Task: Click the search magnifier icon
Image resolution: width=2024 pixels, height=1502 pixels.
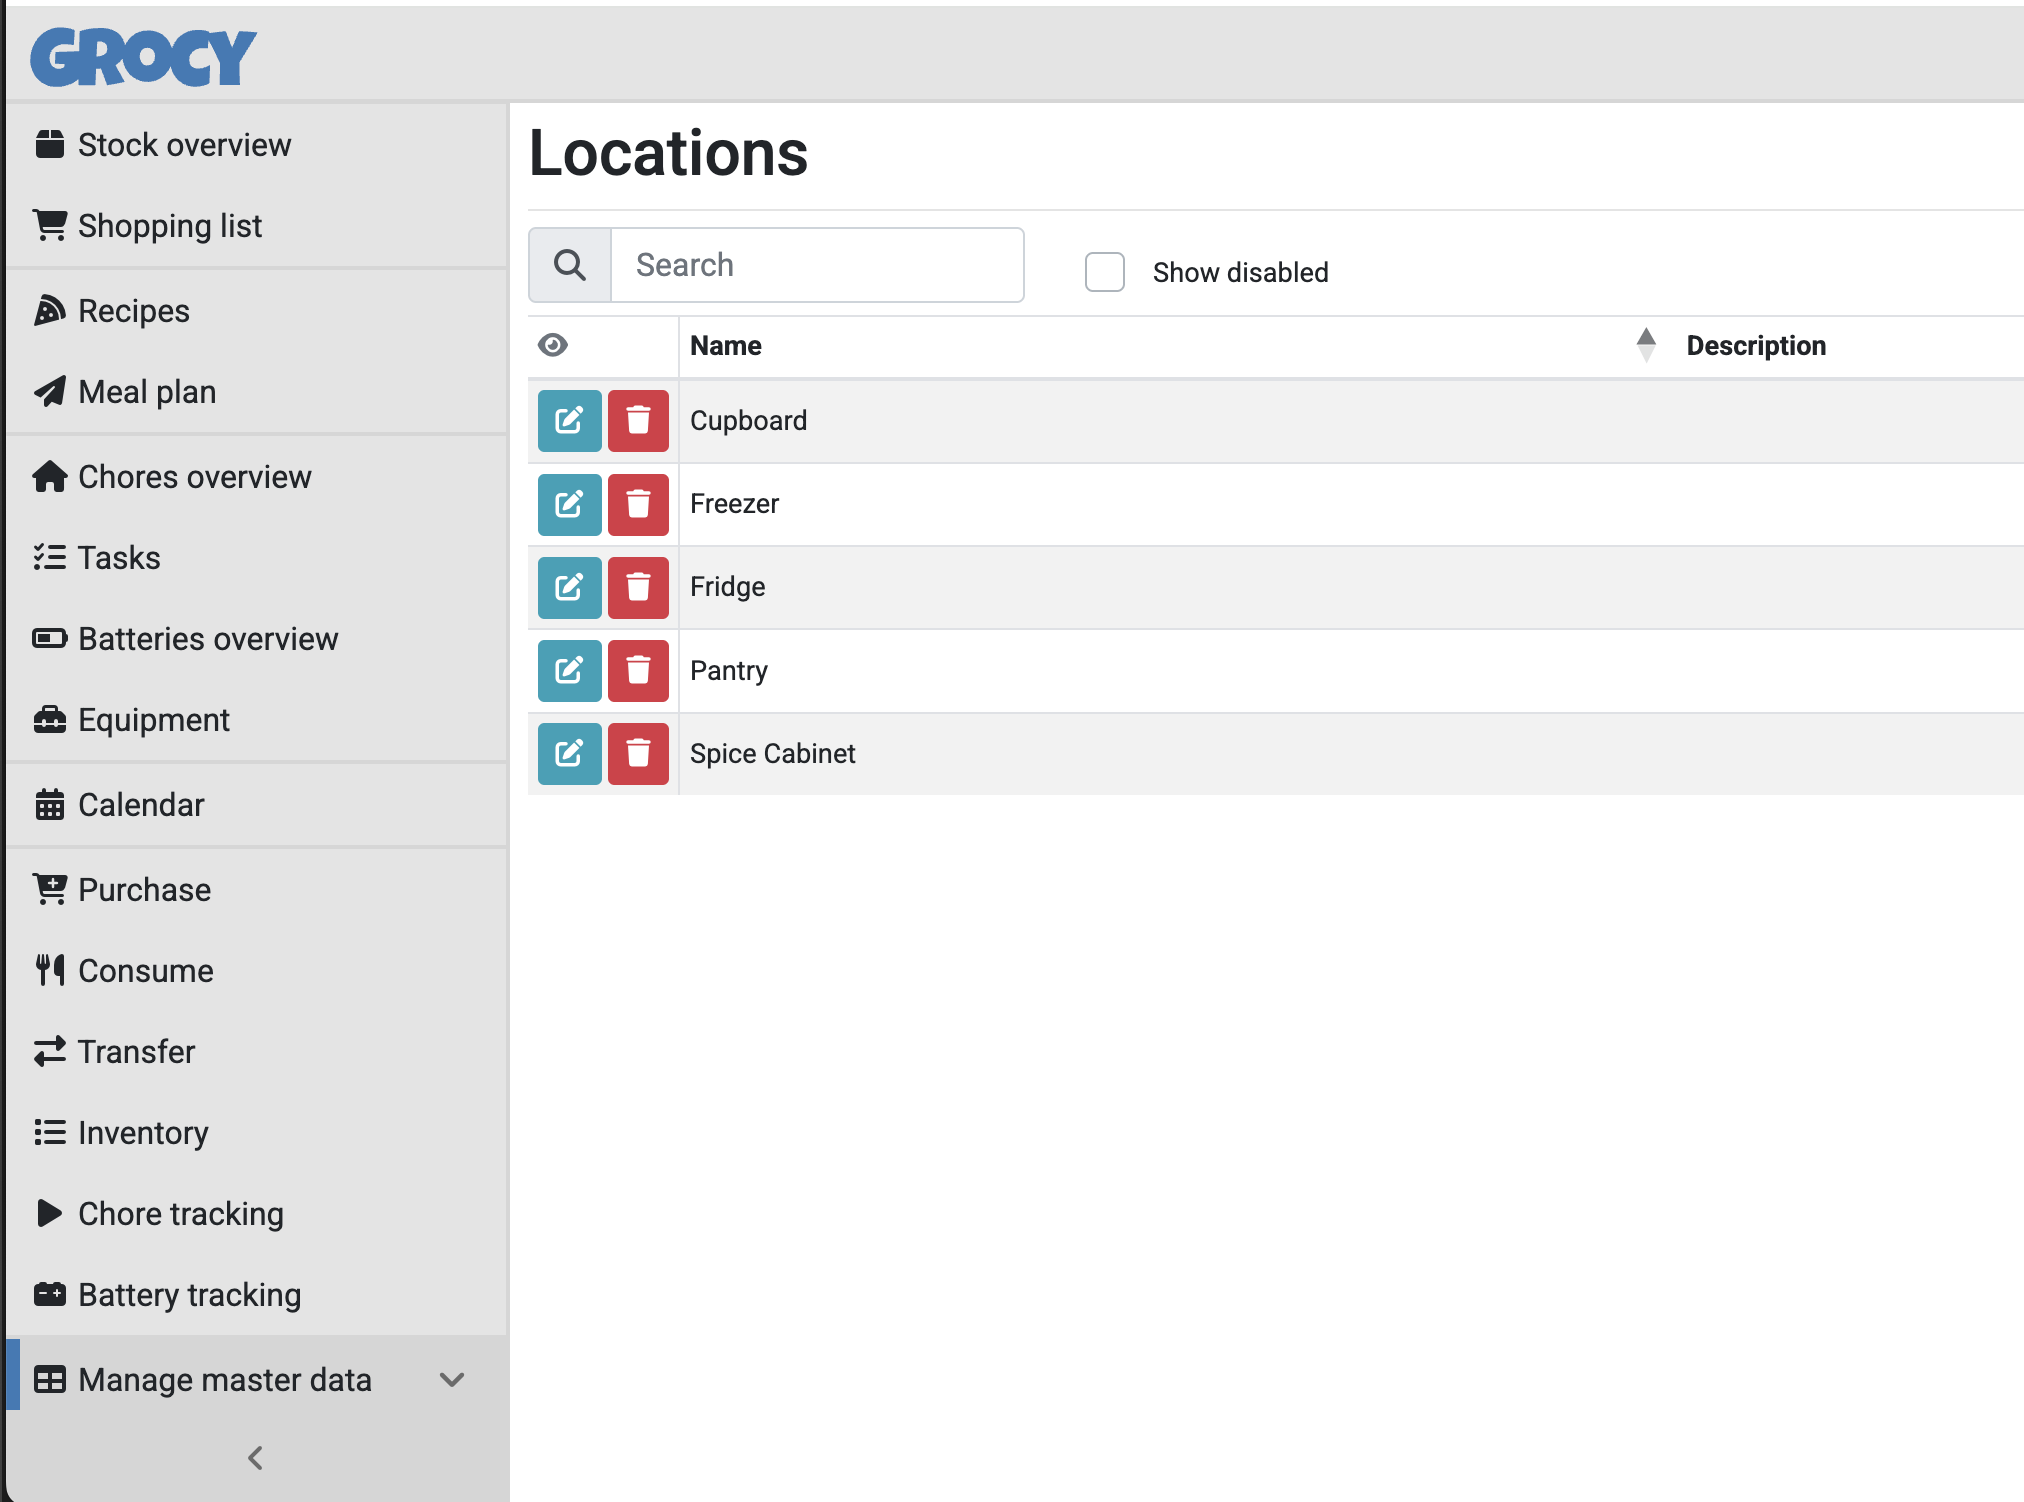Action: [x=570, y=265]
